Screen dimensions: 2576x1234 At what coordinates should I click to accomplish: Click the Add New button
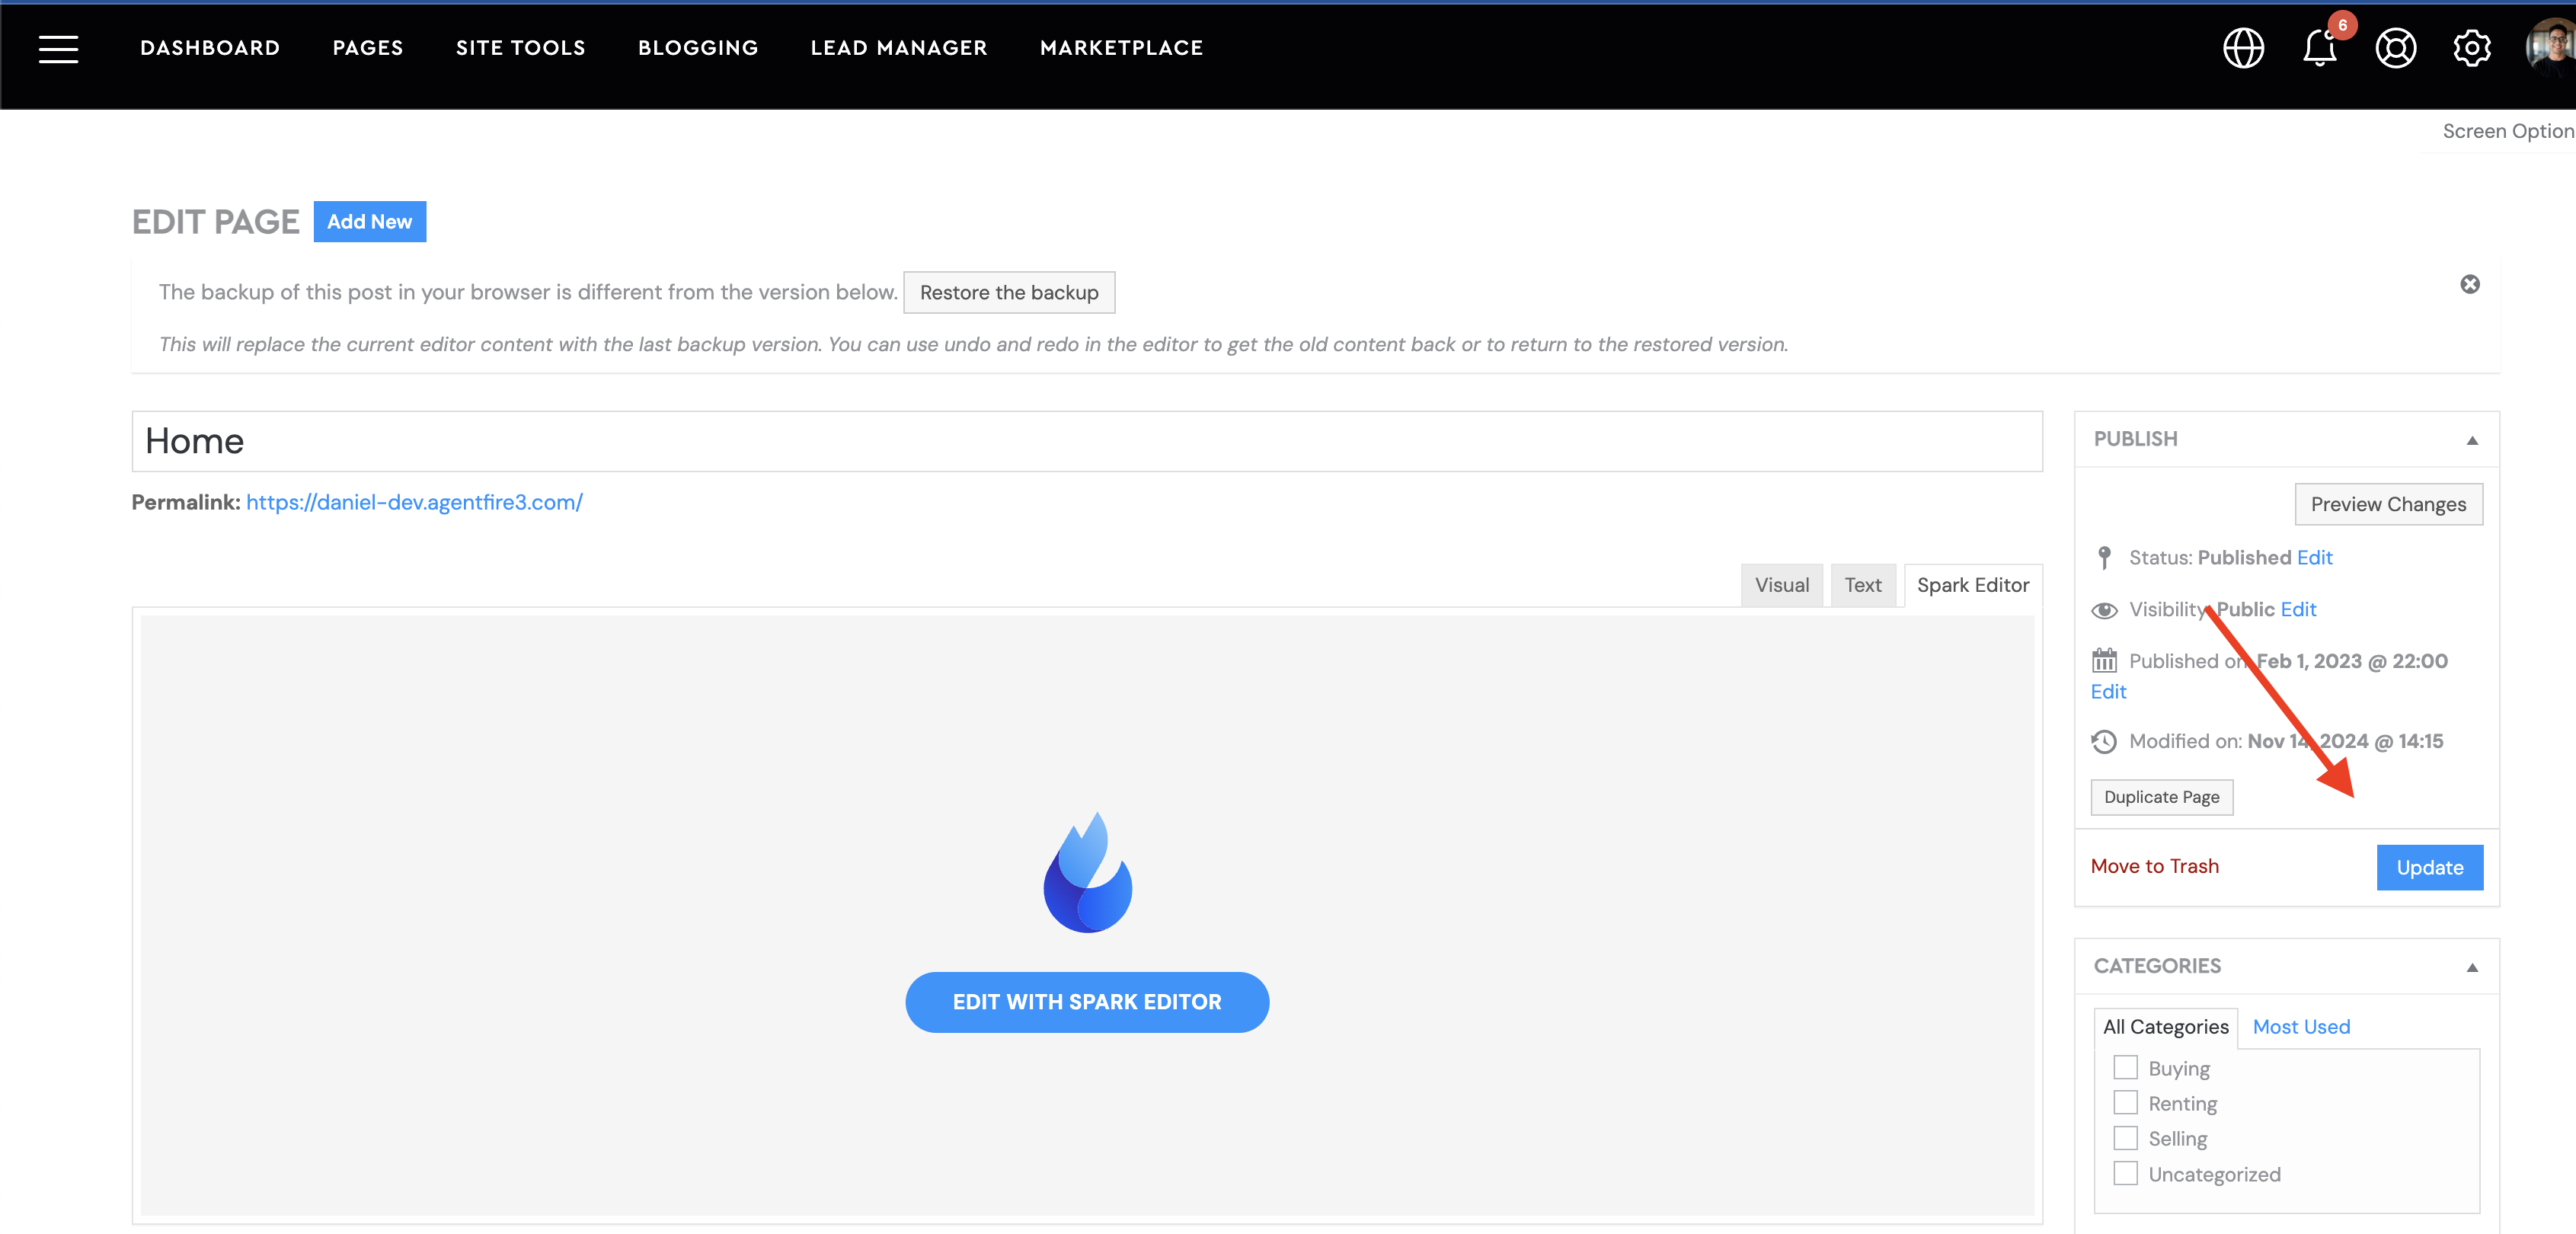tap(369, 221)
